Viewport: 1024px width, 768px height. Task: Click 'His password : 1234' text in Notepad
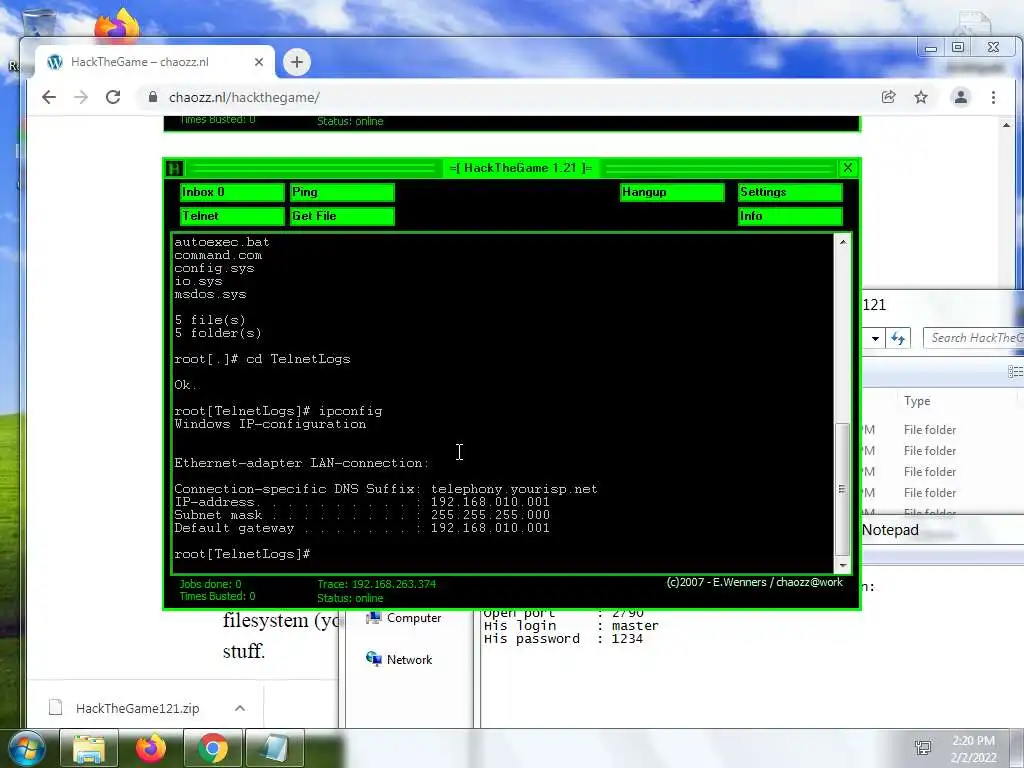pyautogui.click(x=564, y=639)
